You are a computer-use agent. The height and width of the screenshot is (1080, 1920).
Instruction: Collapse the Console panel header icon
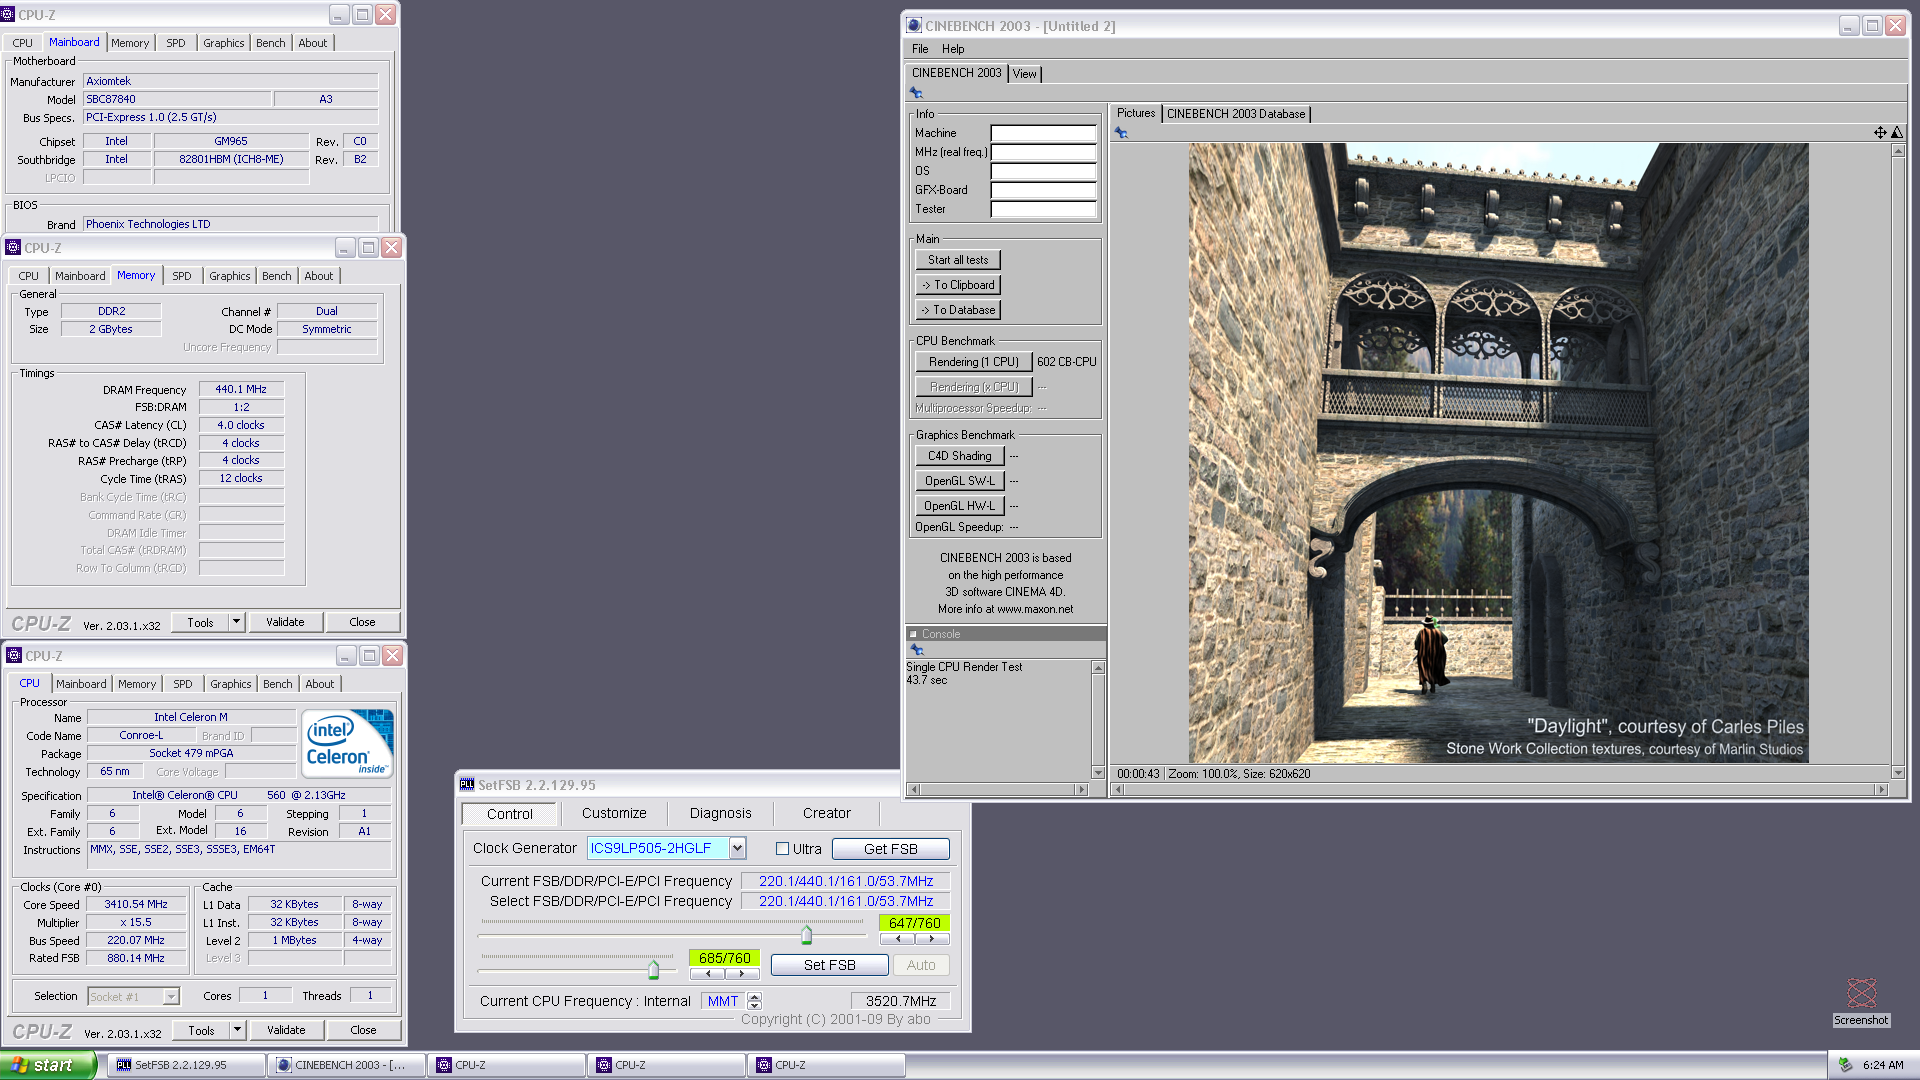pos(913,634)
